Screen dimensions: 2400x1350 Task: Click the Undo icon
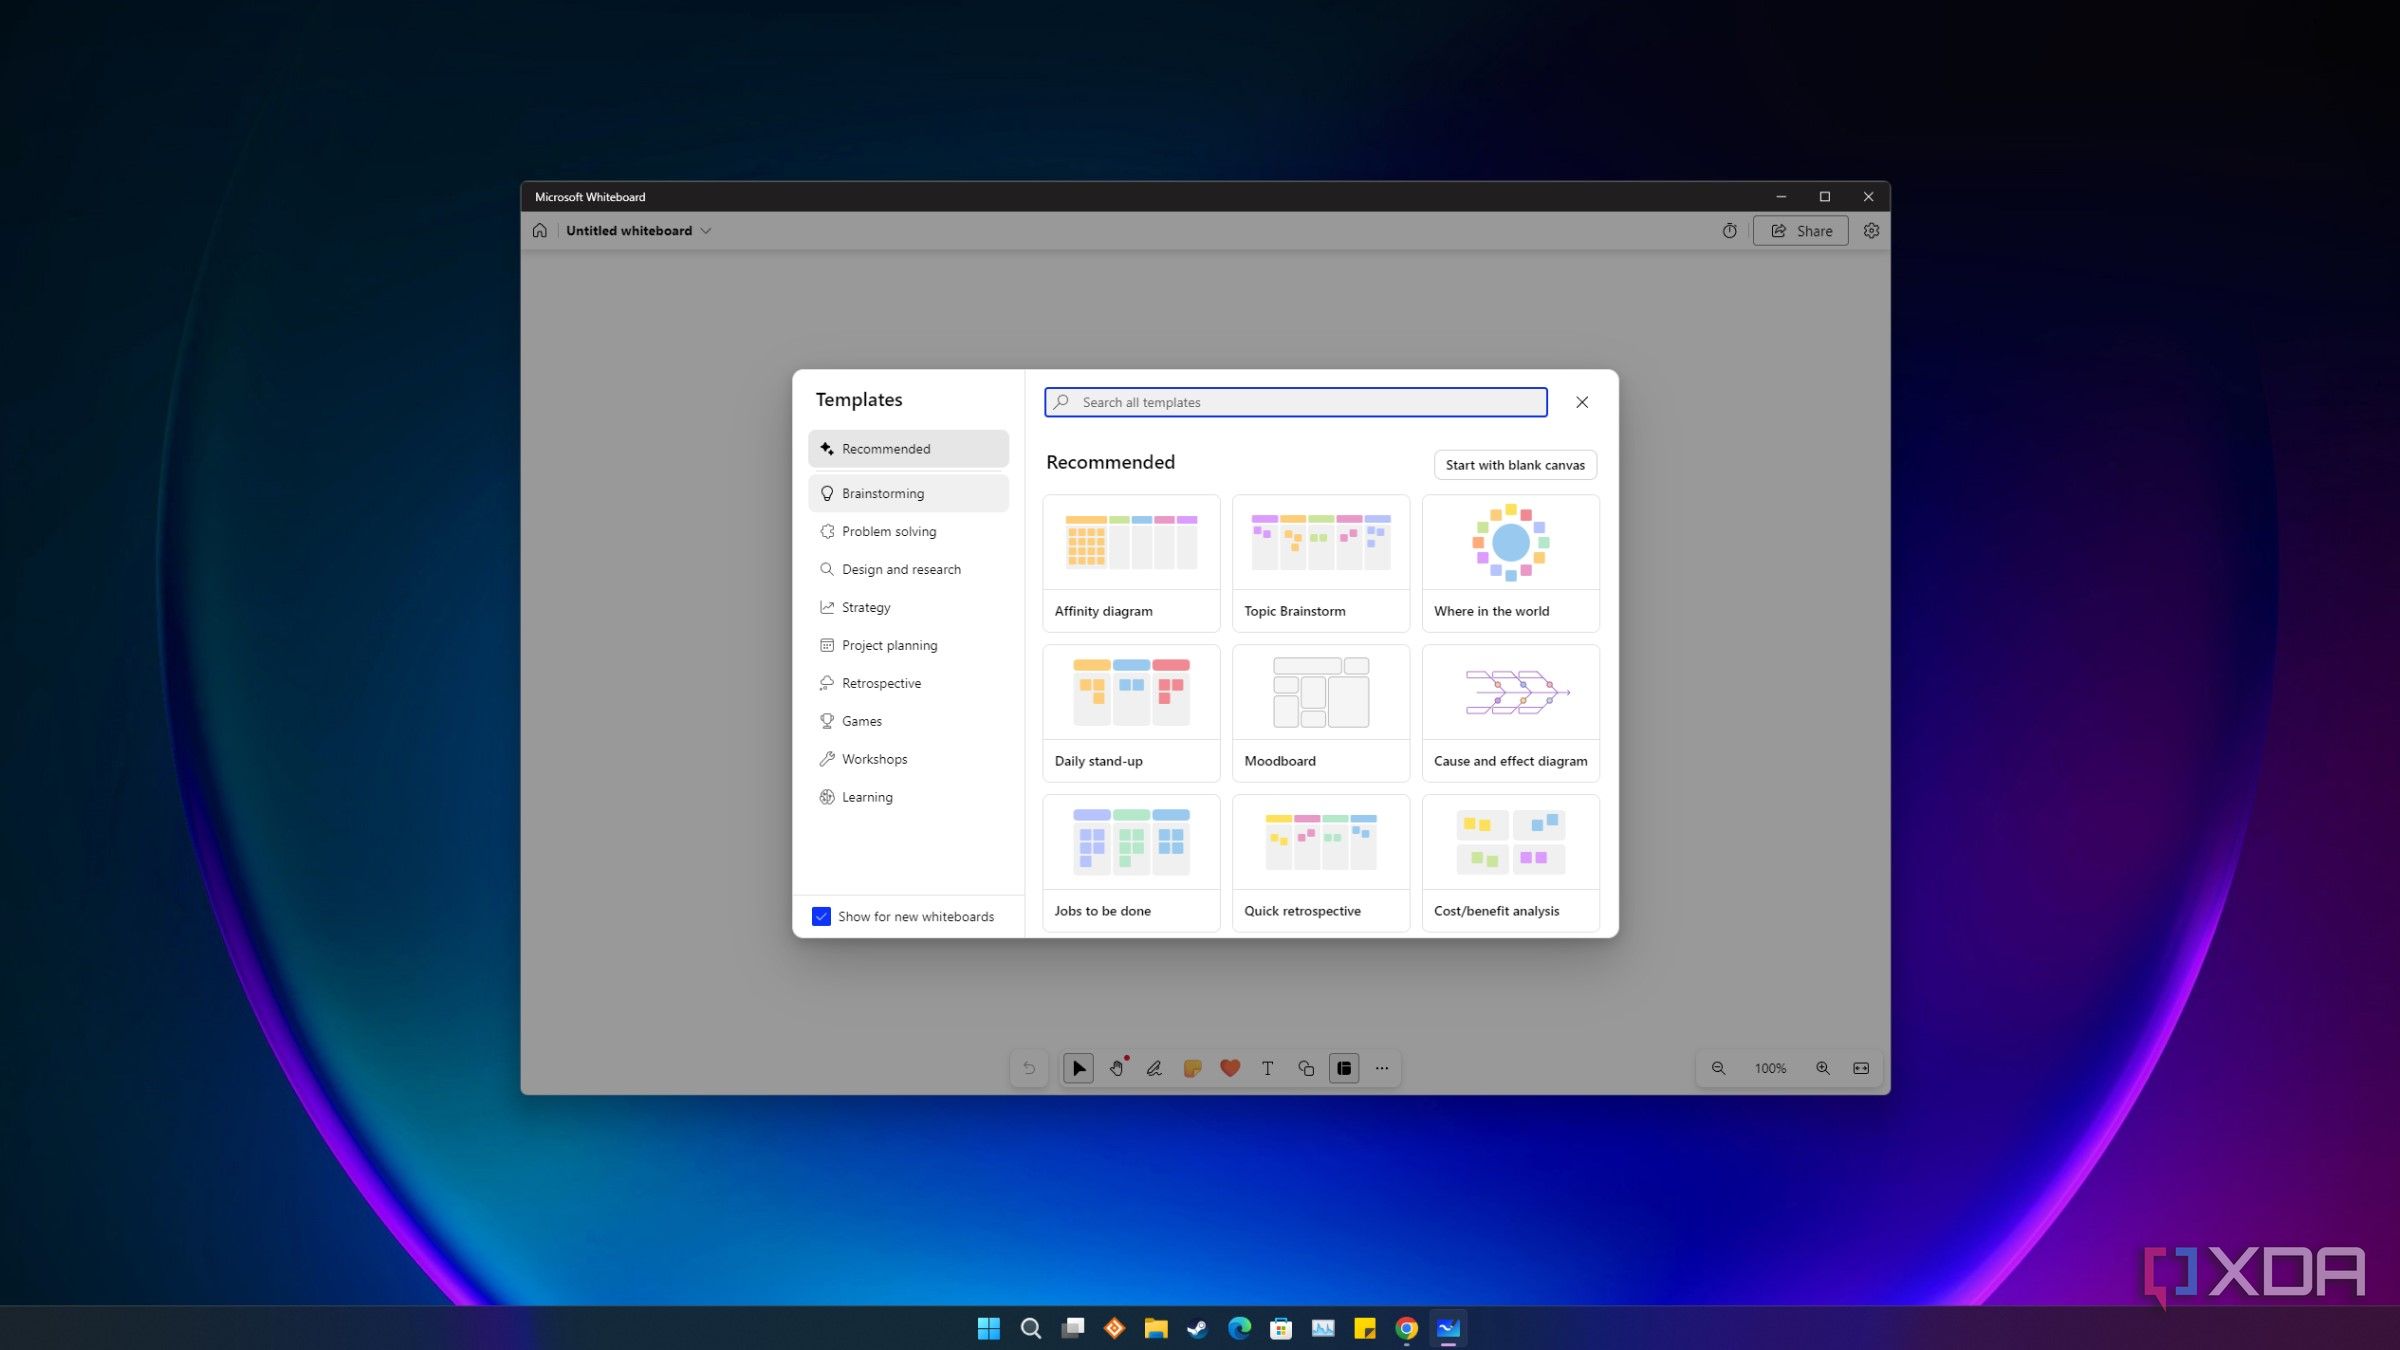(1029, 1068)
